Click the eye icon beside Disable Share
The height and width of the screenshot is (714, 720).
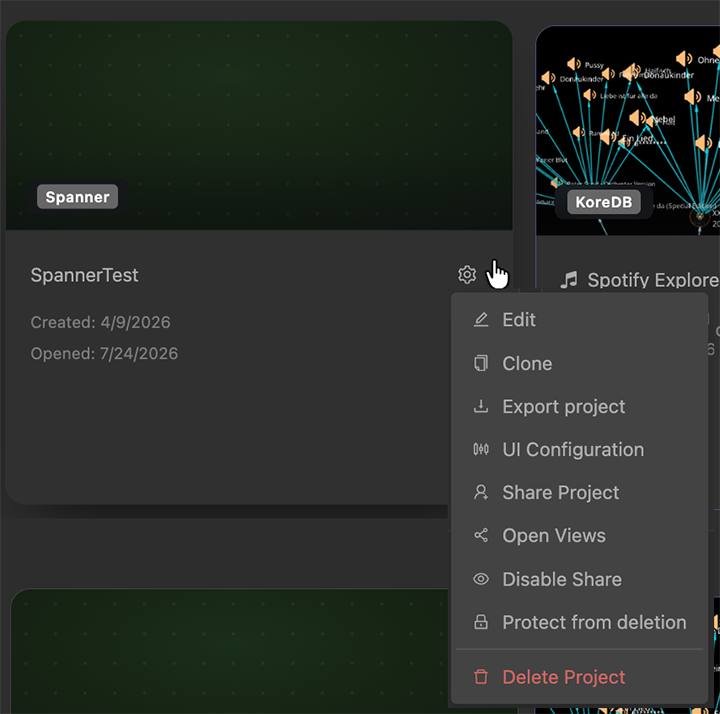coord(481,579)
